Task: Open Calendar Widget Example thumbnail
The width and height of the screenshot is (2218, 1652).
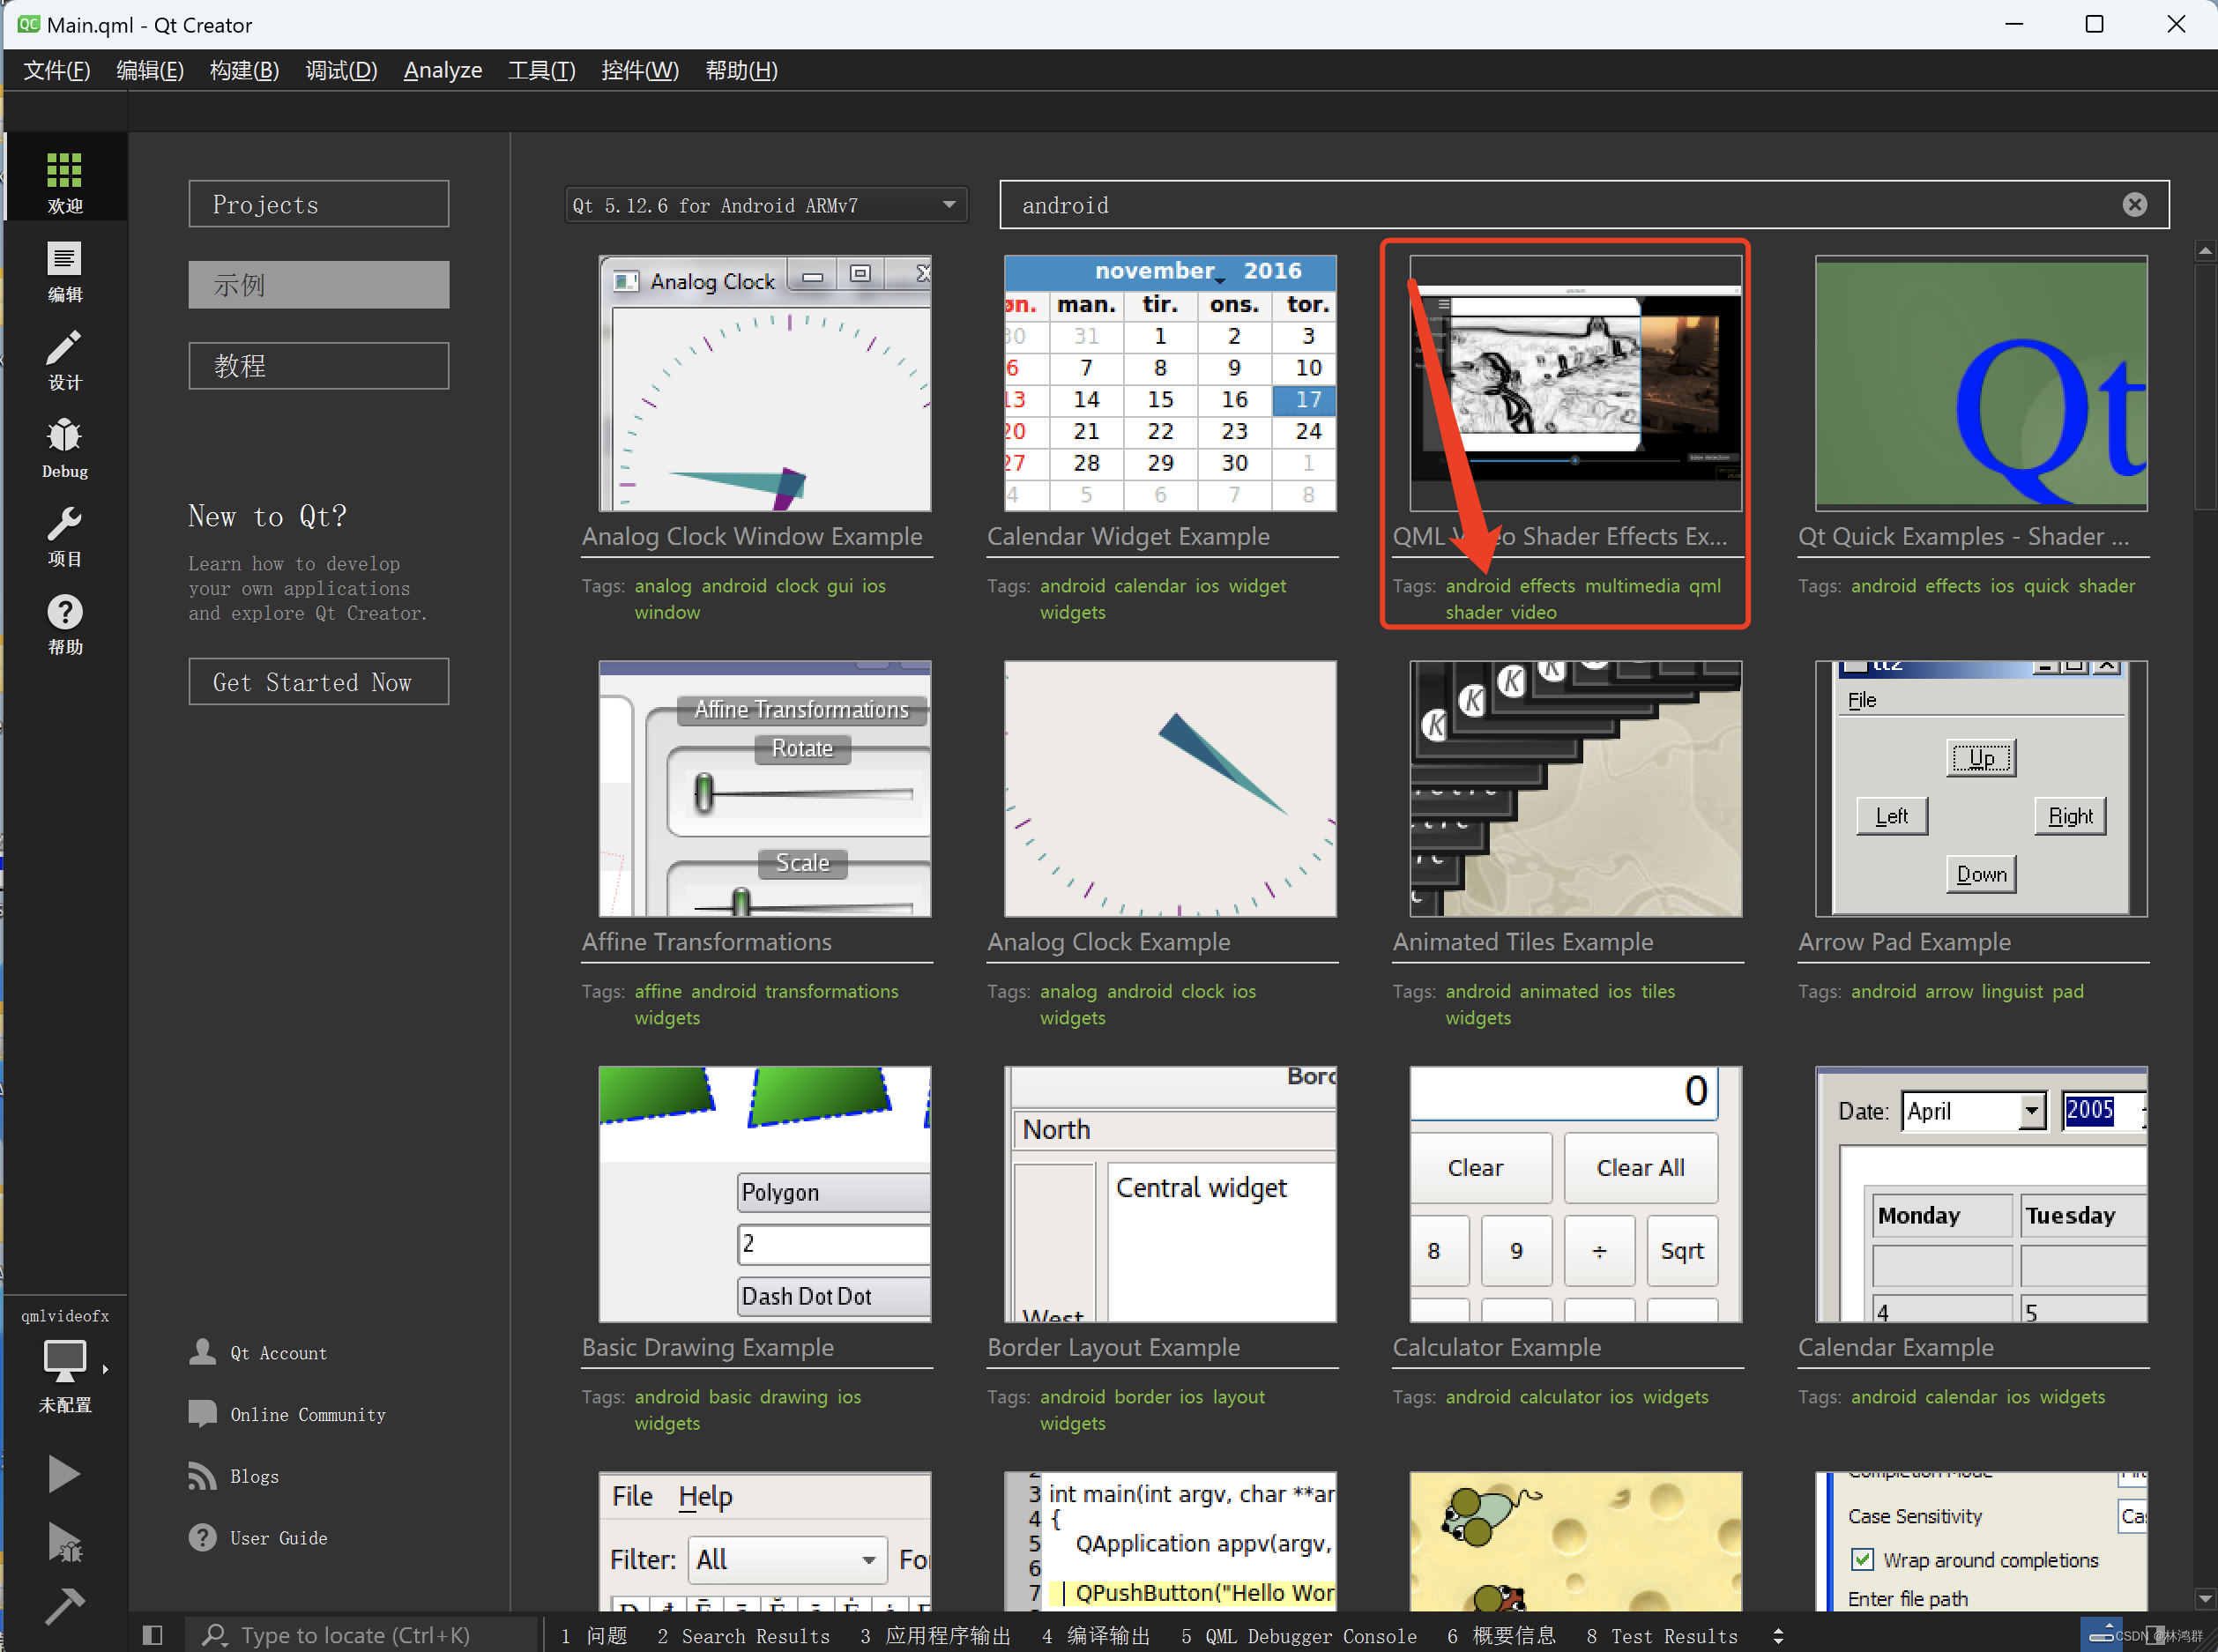Action: (x=1170, y=383)
